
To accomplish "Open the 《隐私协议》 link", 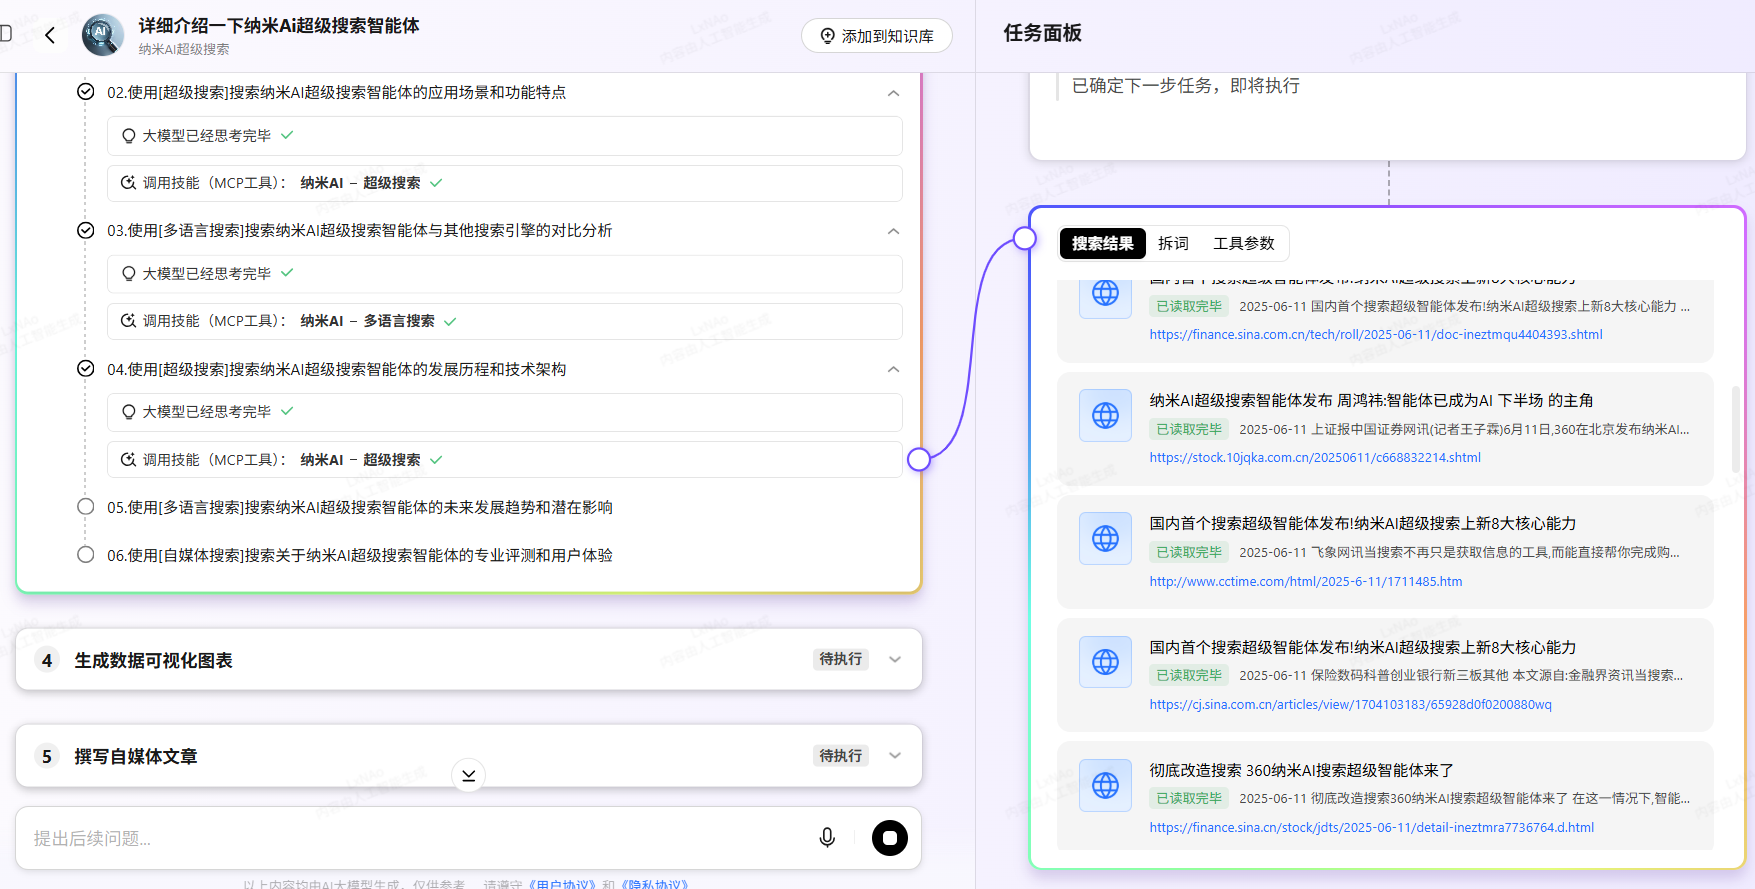I will coord(657,884).
